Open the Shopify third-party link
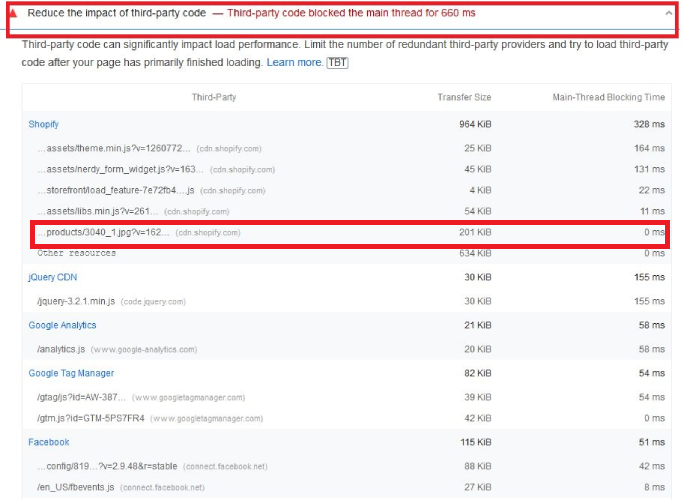684x500 pixels. pyautogui.click(x=43, y=124)
